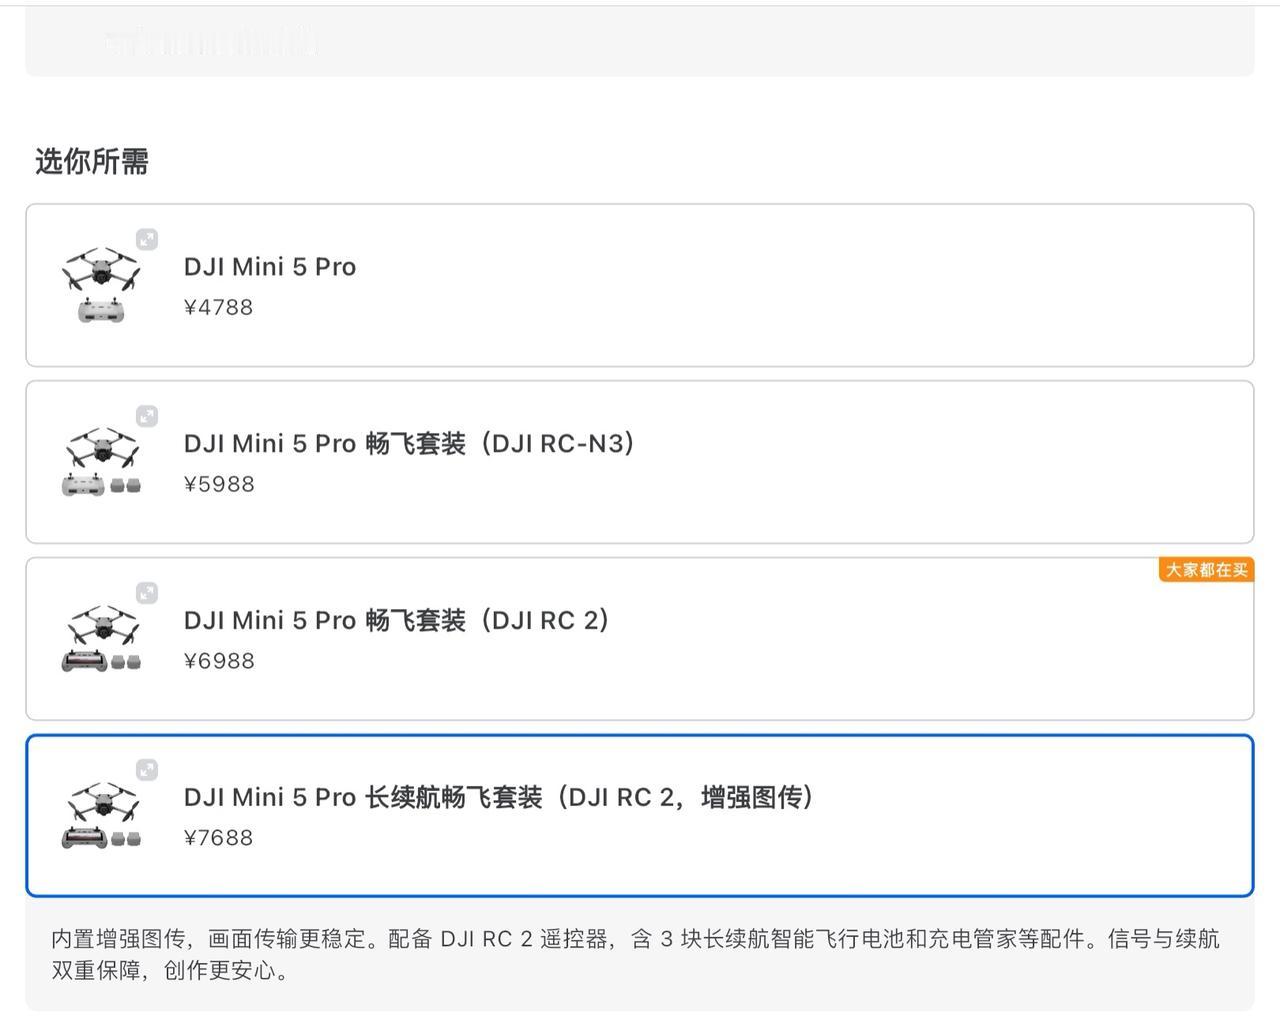
Task: Select 长续航畅飞套装 (DJI RC 2, 增强图传) option
Action: tap(640, 816)
